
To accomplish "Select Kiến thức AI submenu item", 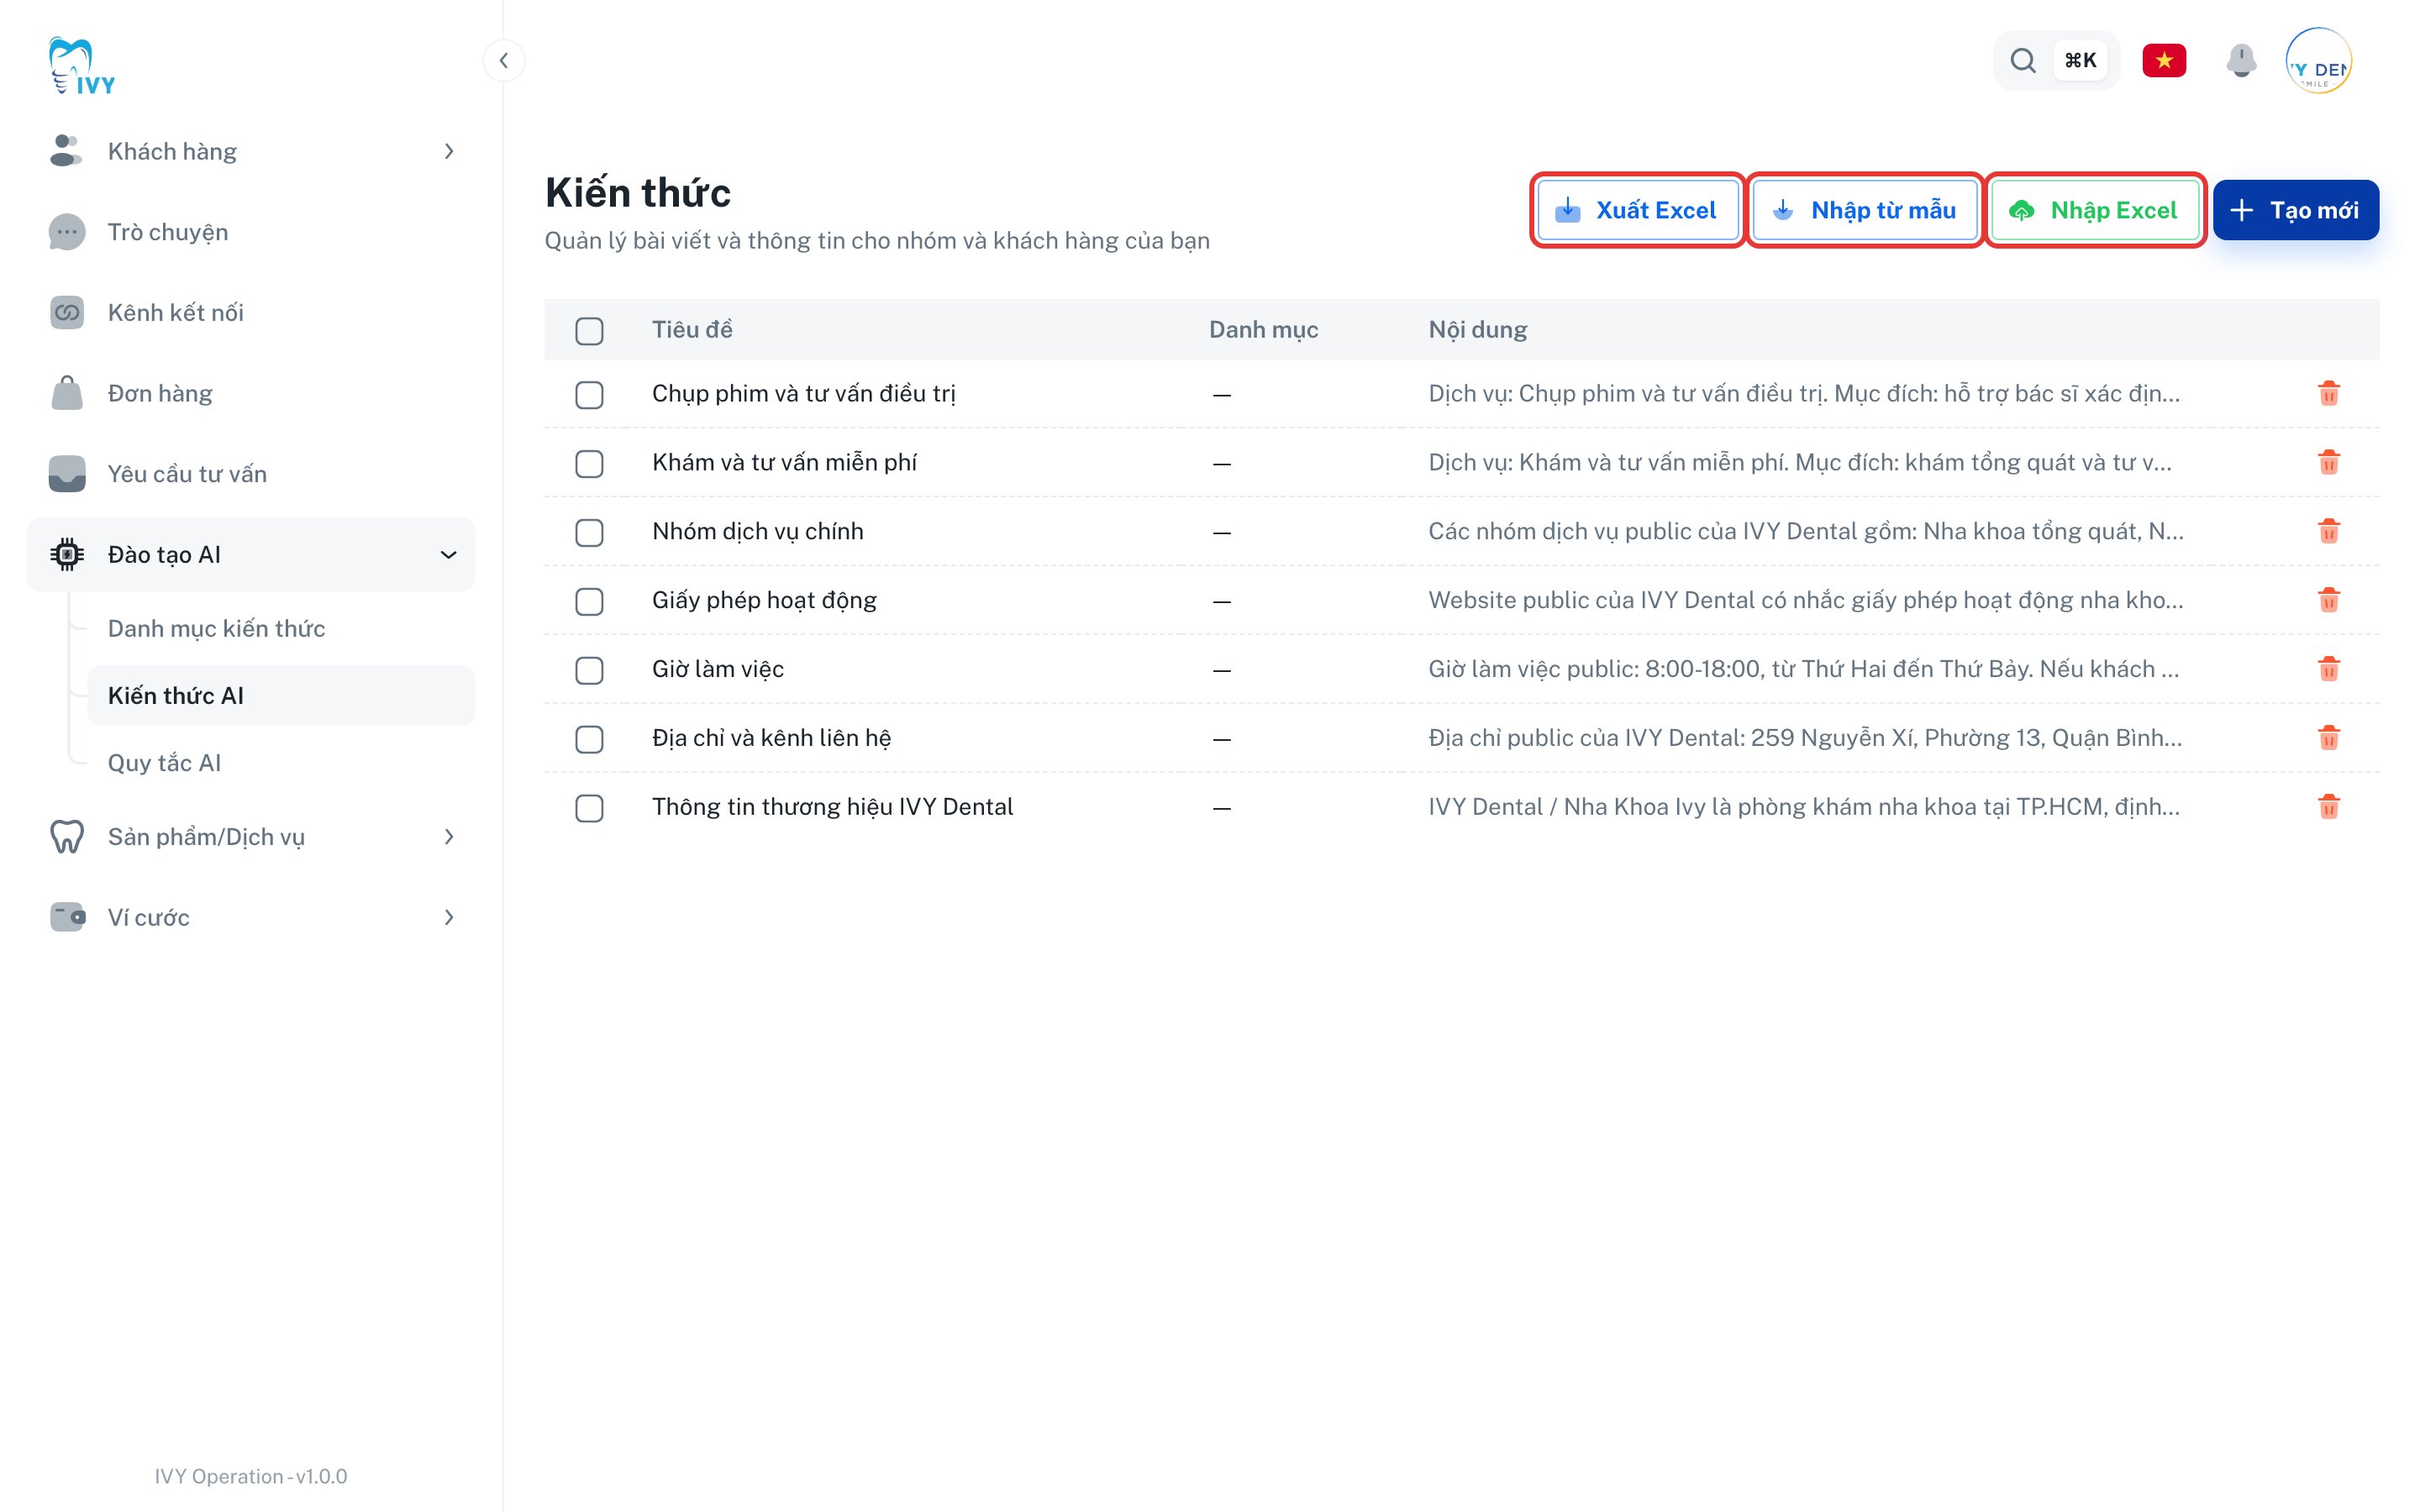I will 281,695.
